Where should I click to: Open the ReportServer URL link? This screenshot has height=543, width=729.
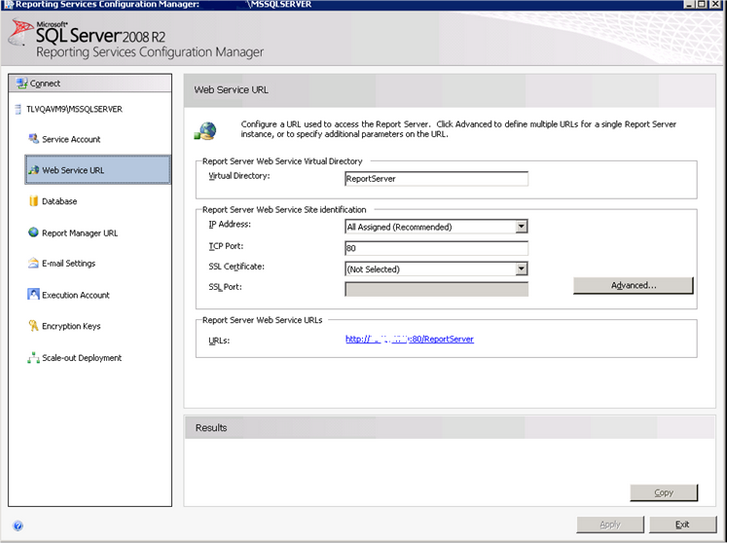click(409, 339)
